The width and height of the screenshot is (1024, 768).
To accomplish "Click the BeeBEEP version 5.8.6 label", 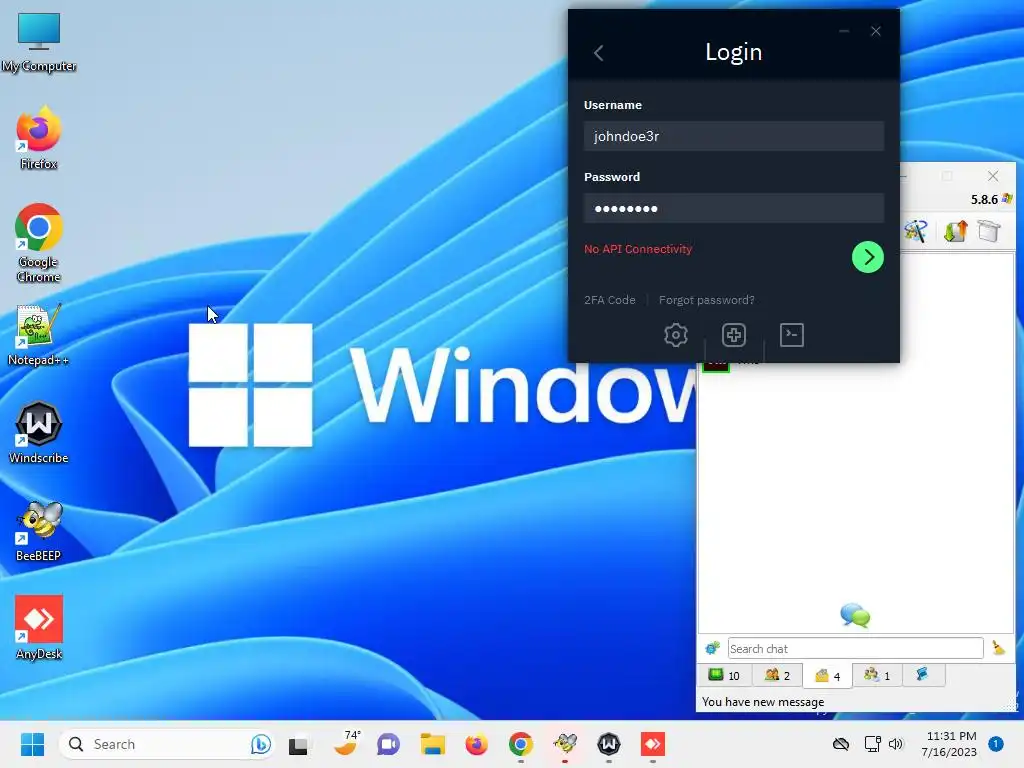I will (x=984, y=199).
